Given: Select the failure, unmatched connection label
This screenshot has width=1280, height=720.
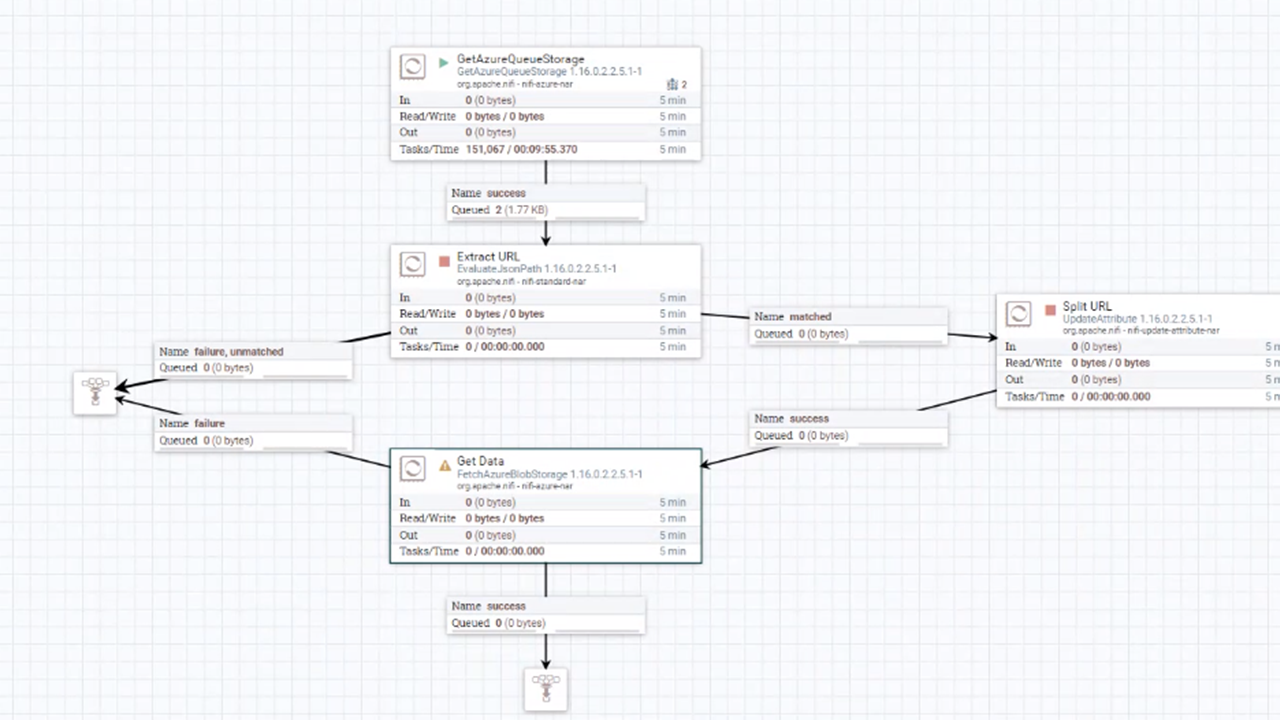Looking at the screenshot, I should (x=253, y=360).
